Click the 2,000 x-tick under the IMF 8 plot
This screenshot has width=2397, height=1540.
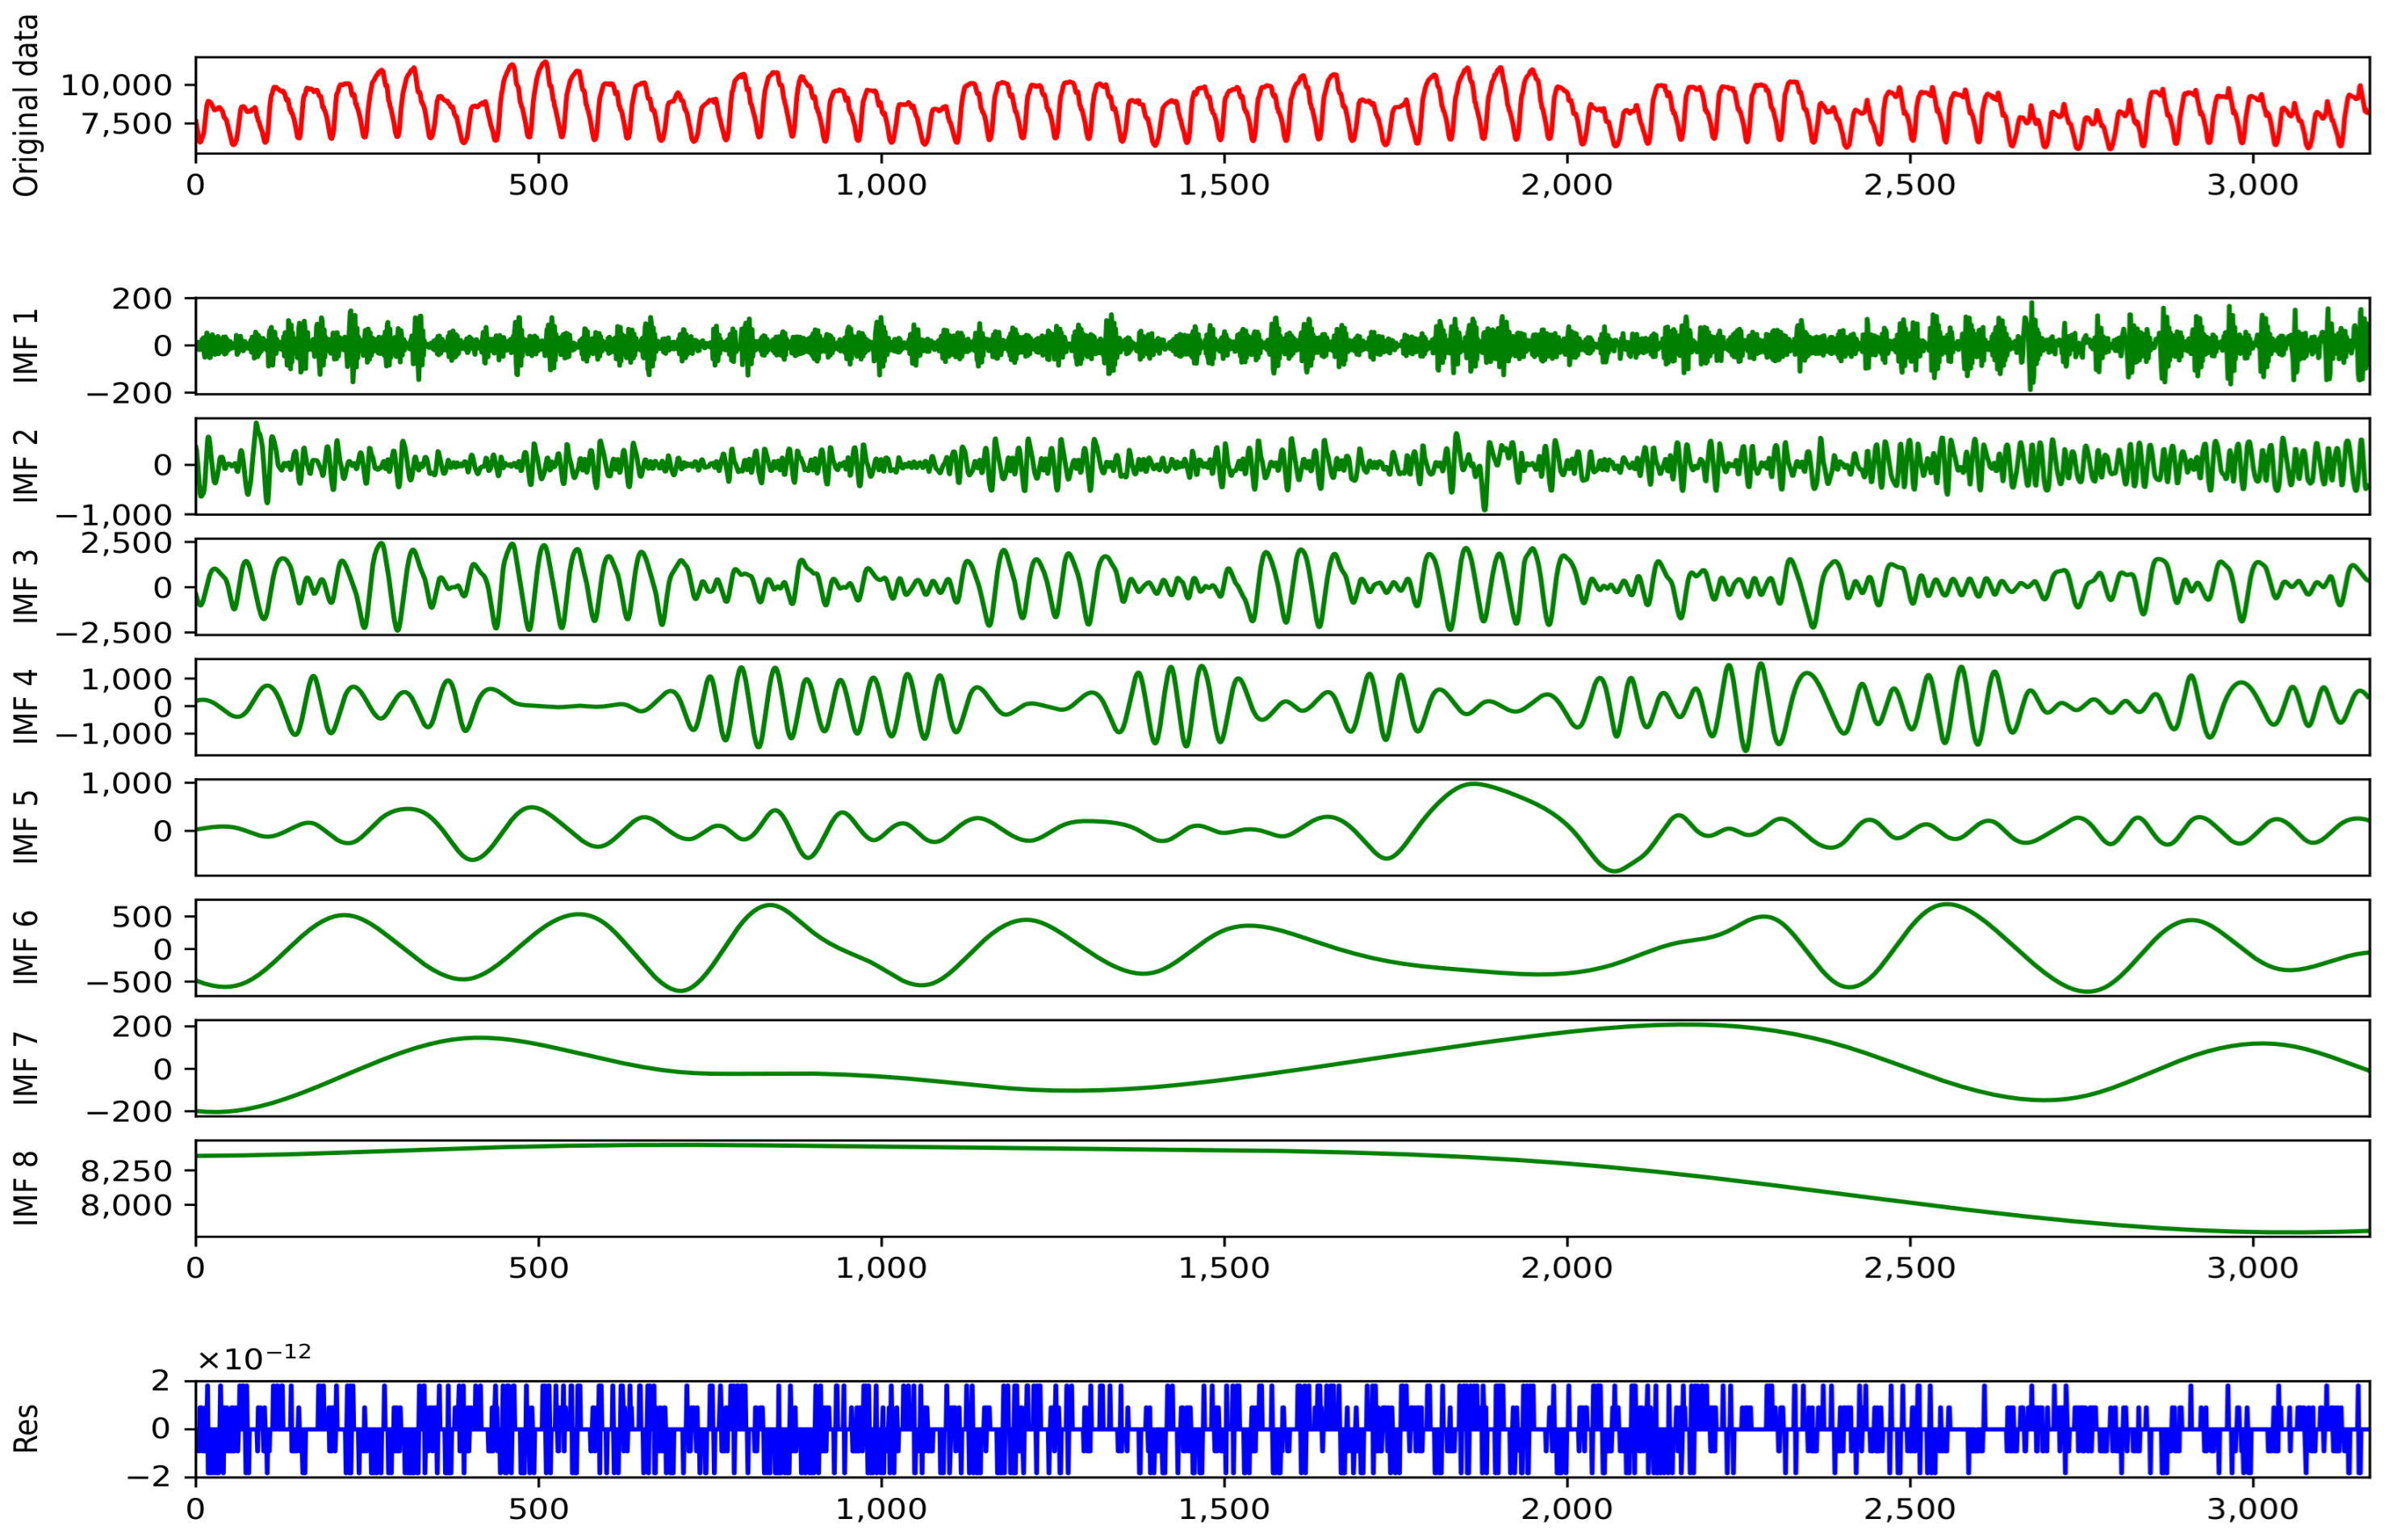coord(1566,1268)
